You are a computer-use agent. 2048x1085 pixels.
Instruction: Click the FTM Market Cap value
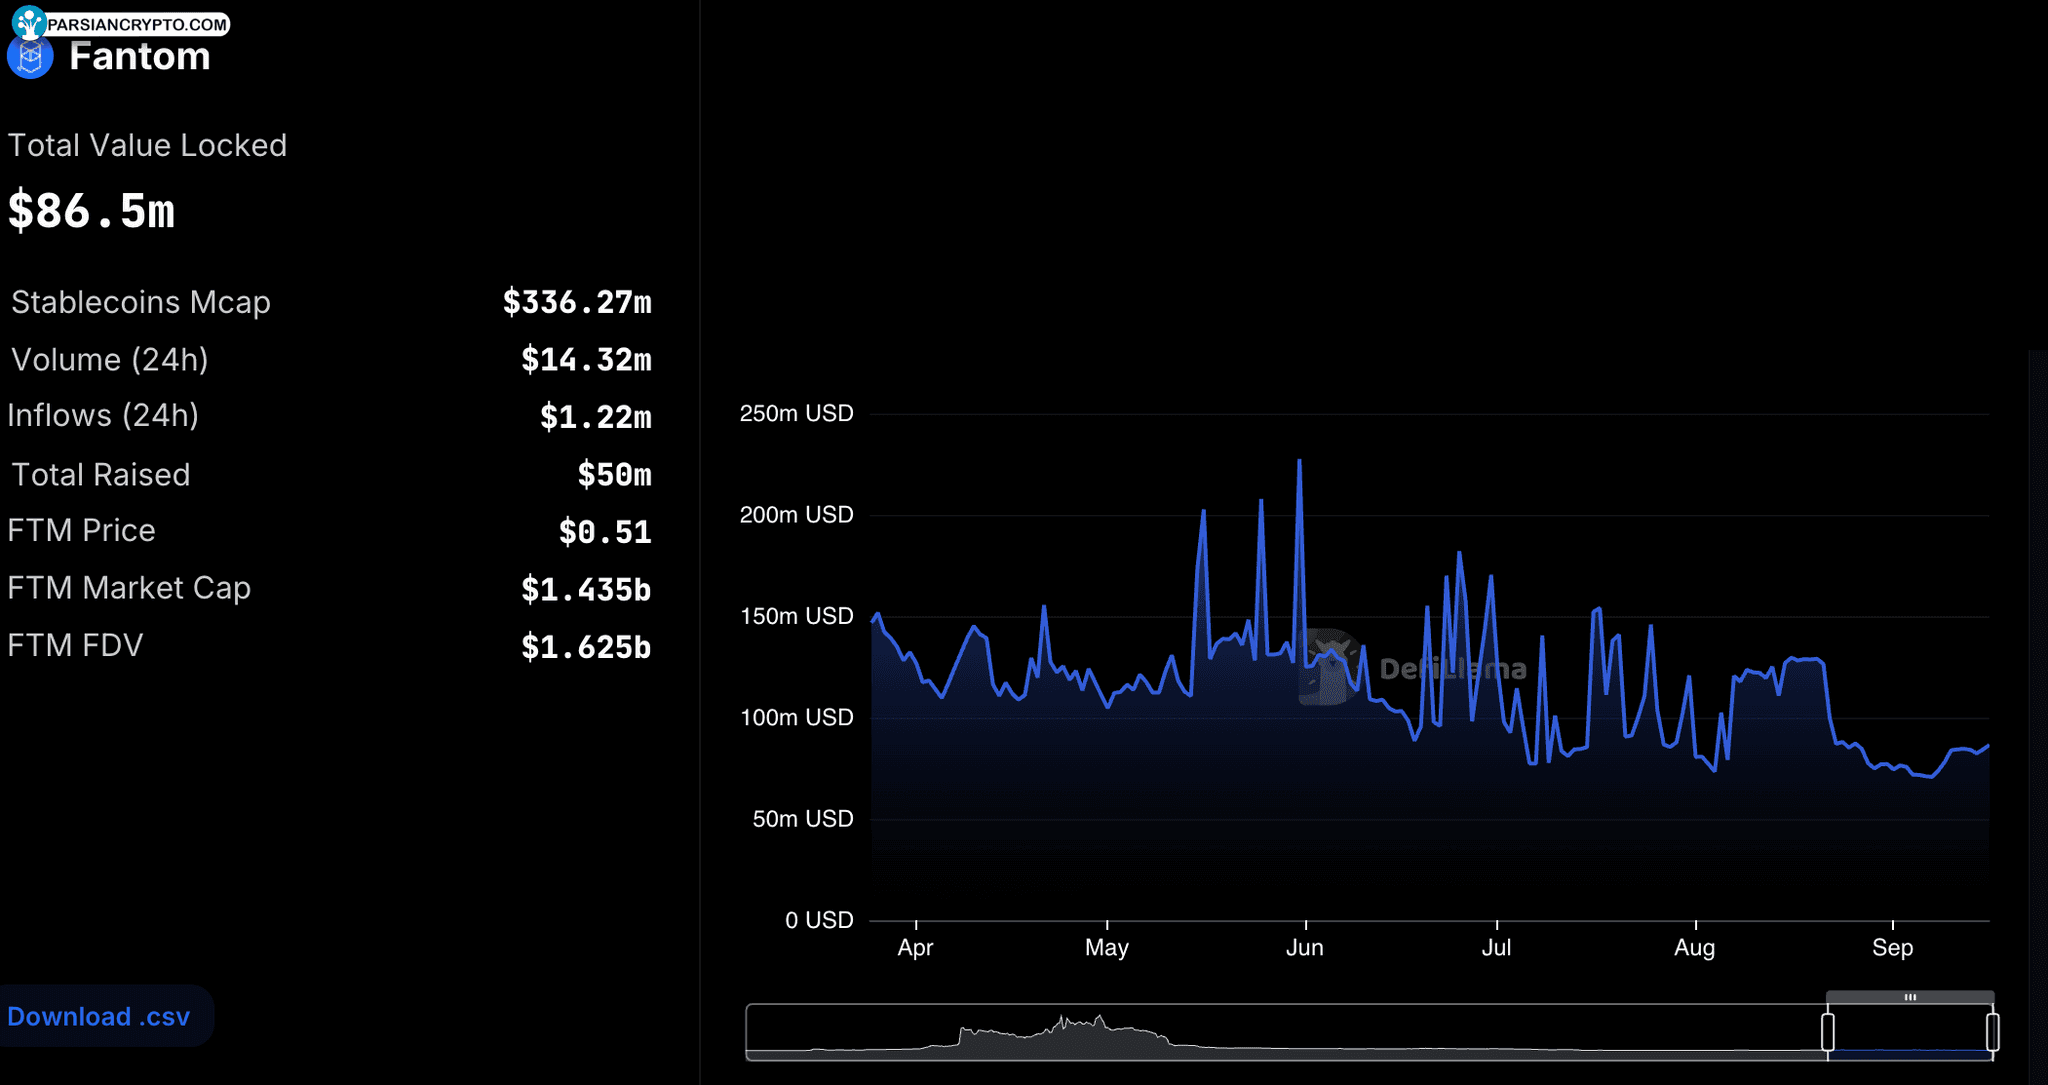[586, 589]
